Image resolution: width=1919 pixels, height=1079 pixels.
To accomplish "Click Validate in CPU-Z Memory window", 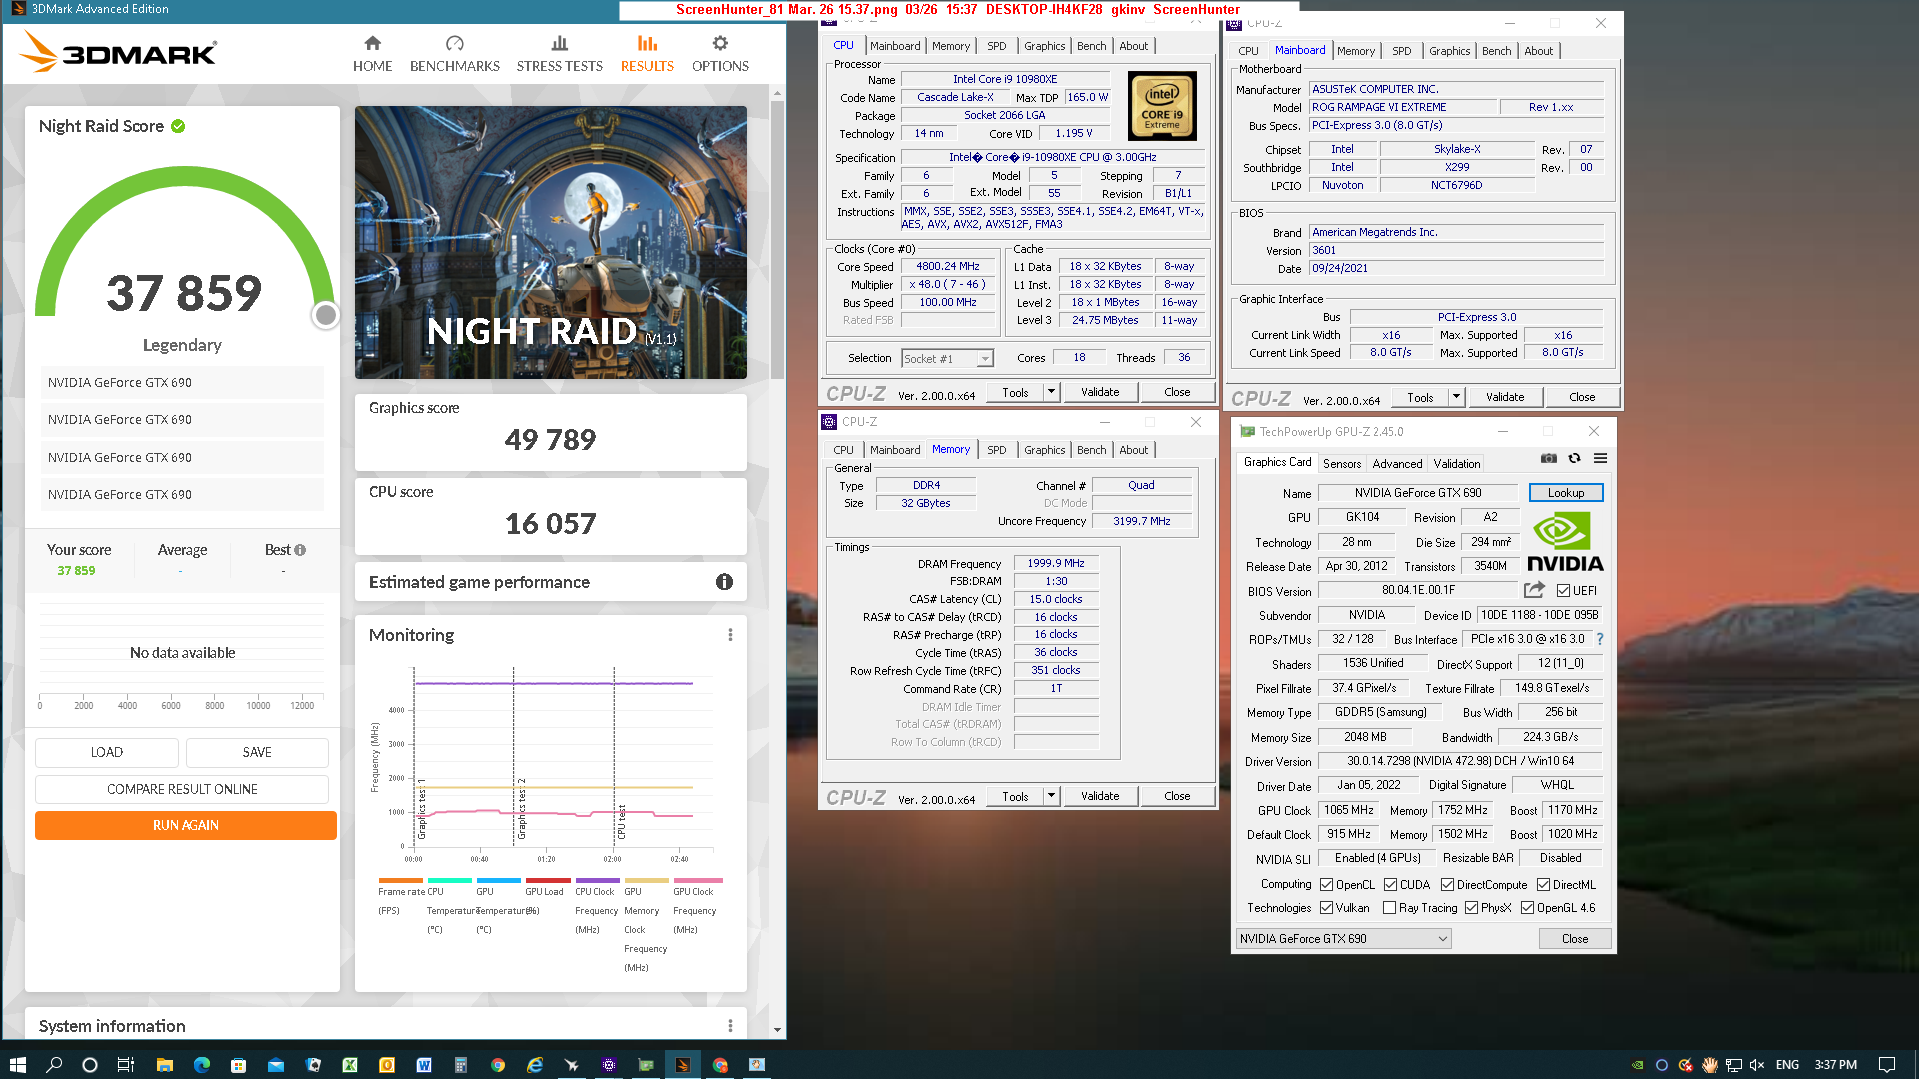I will coord(1100,796).
